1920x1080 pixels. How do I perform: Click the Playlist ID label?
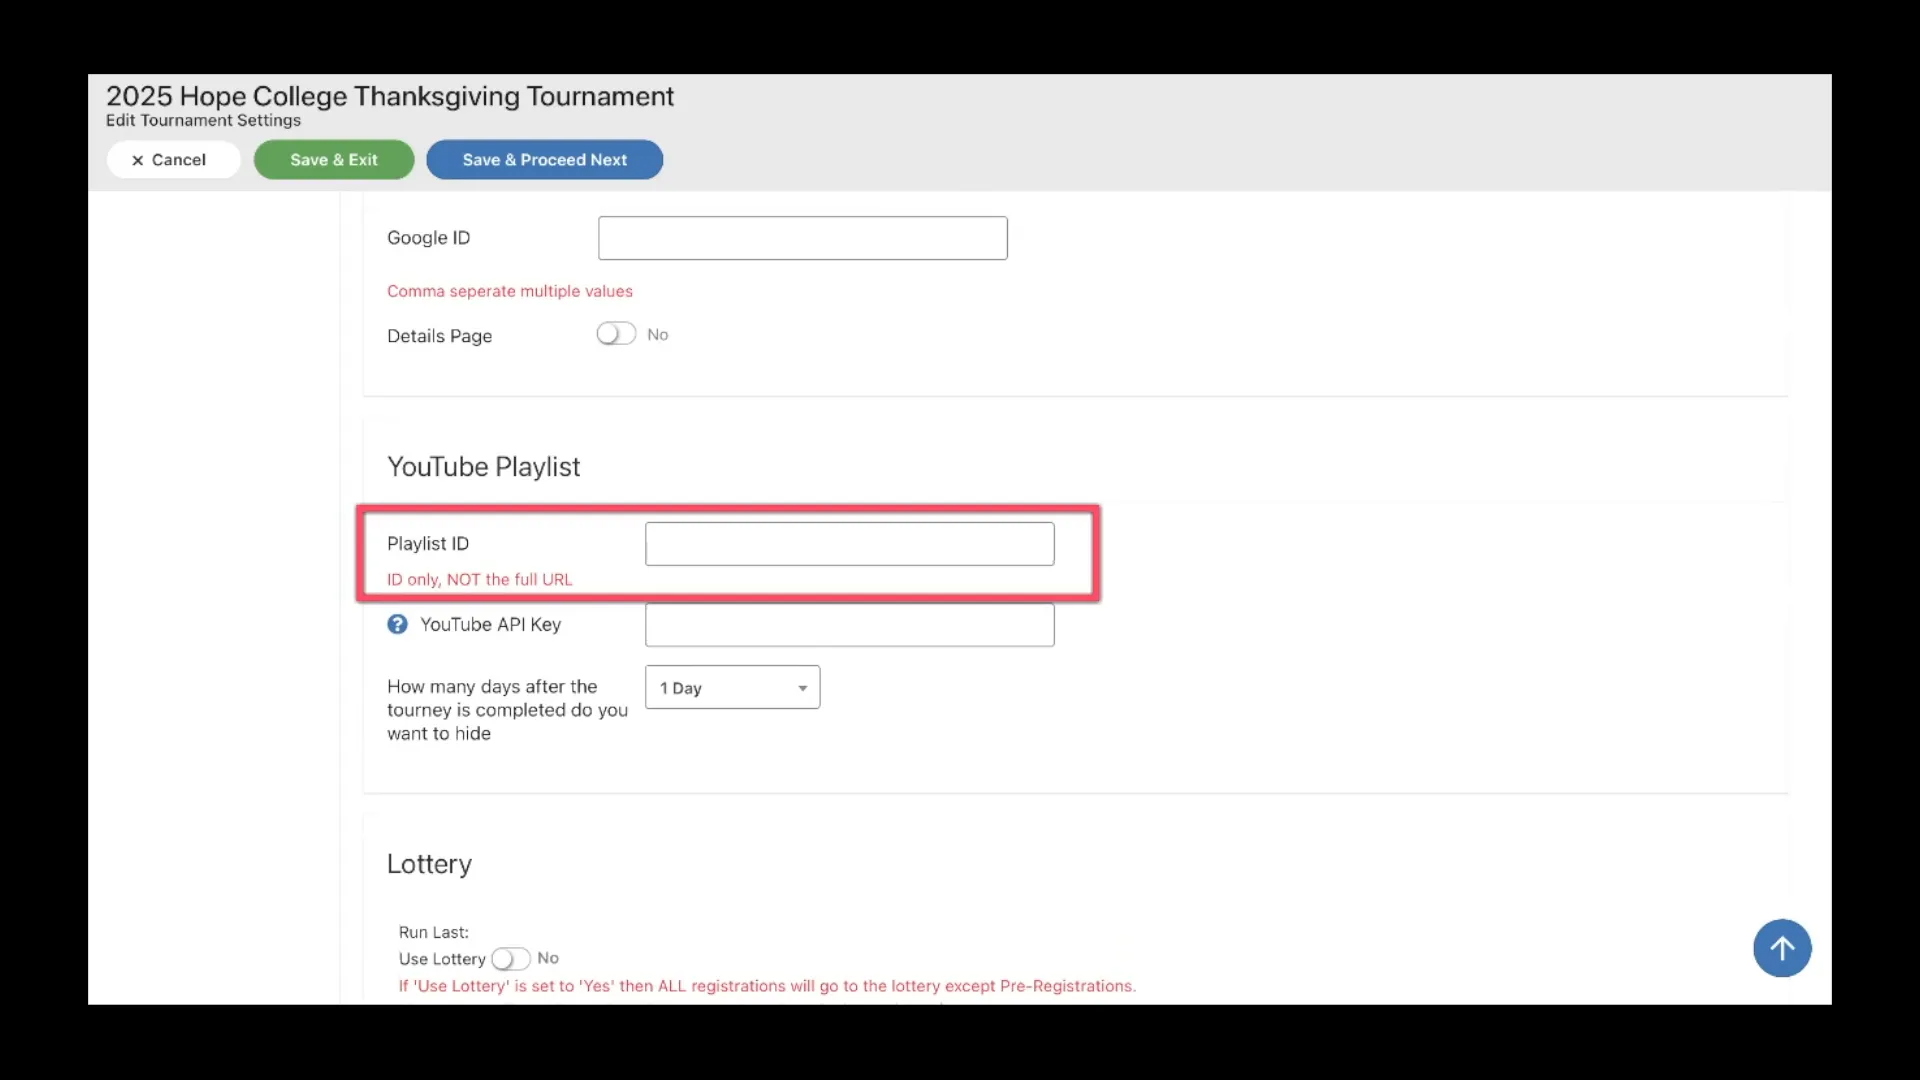427,544
